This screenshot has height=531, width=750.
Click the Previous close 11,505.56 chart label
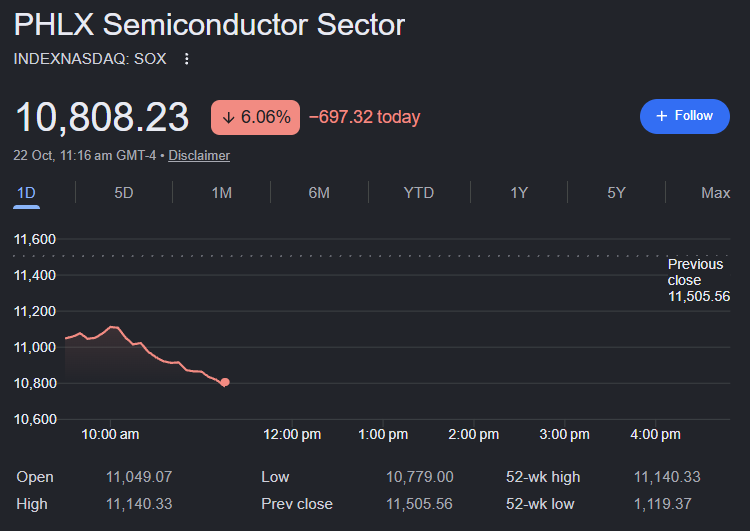point(698,280)
